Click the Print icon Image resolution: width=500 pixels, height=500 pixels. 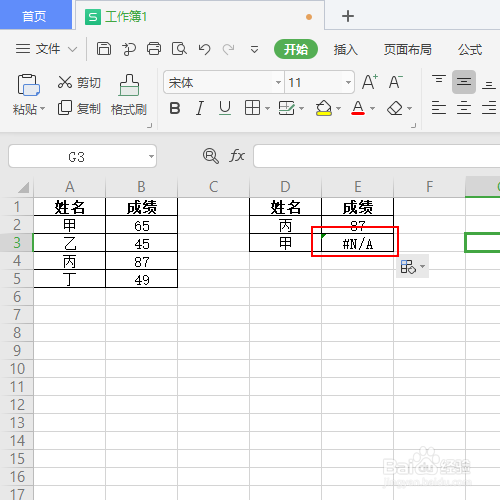pos(154,49)
